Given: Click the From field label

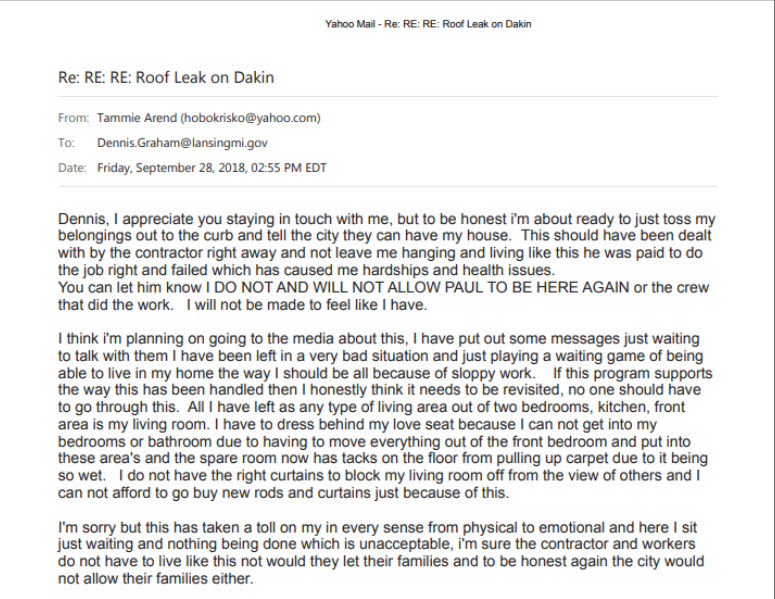Looking at the screenshot, I should 73,118.
